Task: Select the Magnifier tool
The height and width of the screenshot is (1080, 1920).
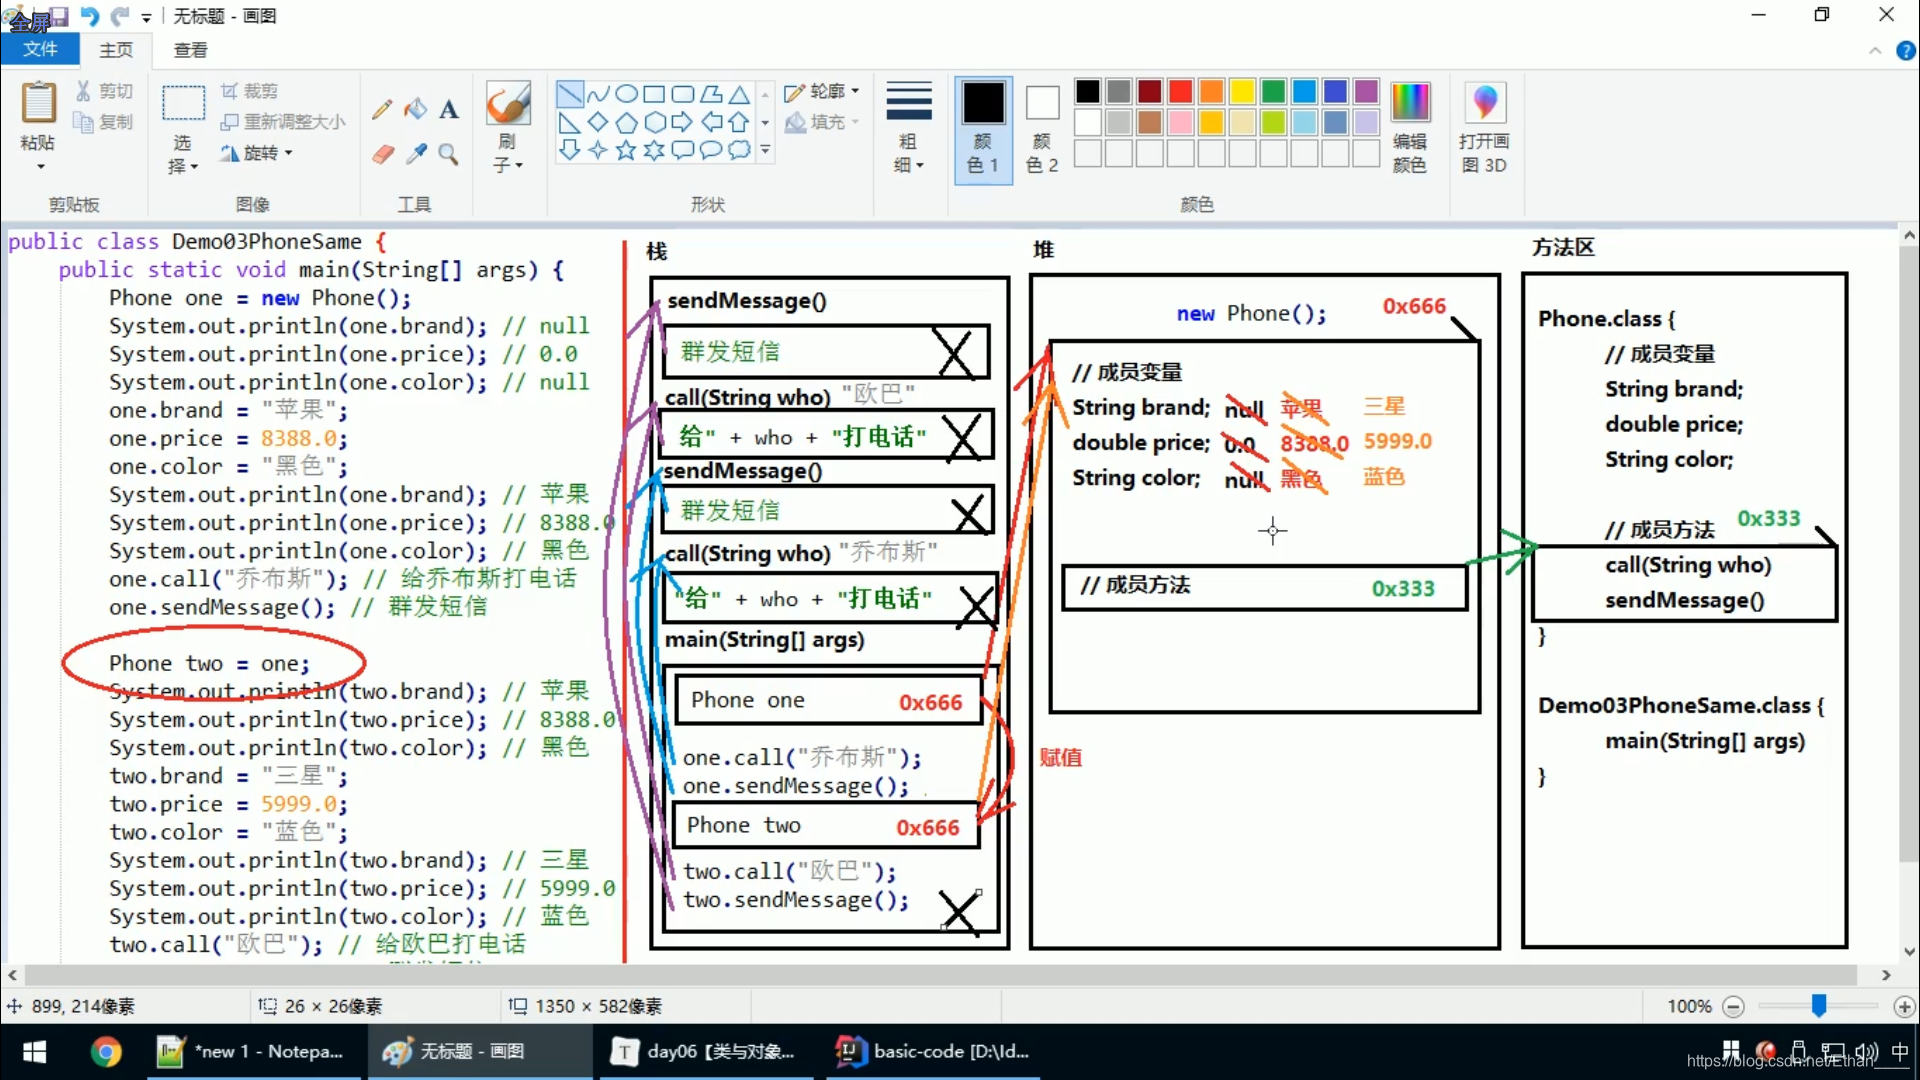Action: [x=449, y=154]
